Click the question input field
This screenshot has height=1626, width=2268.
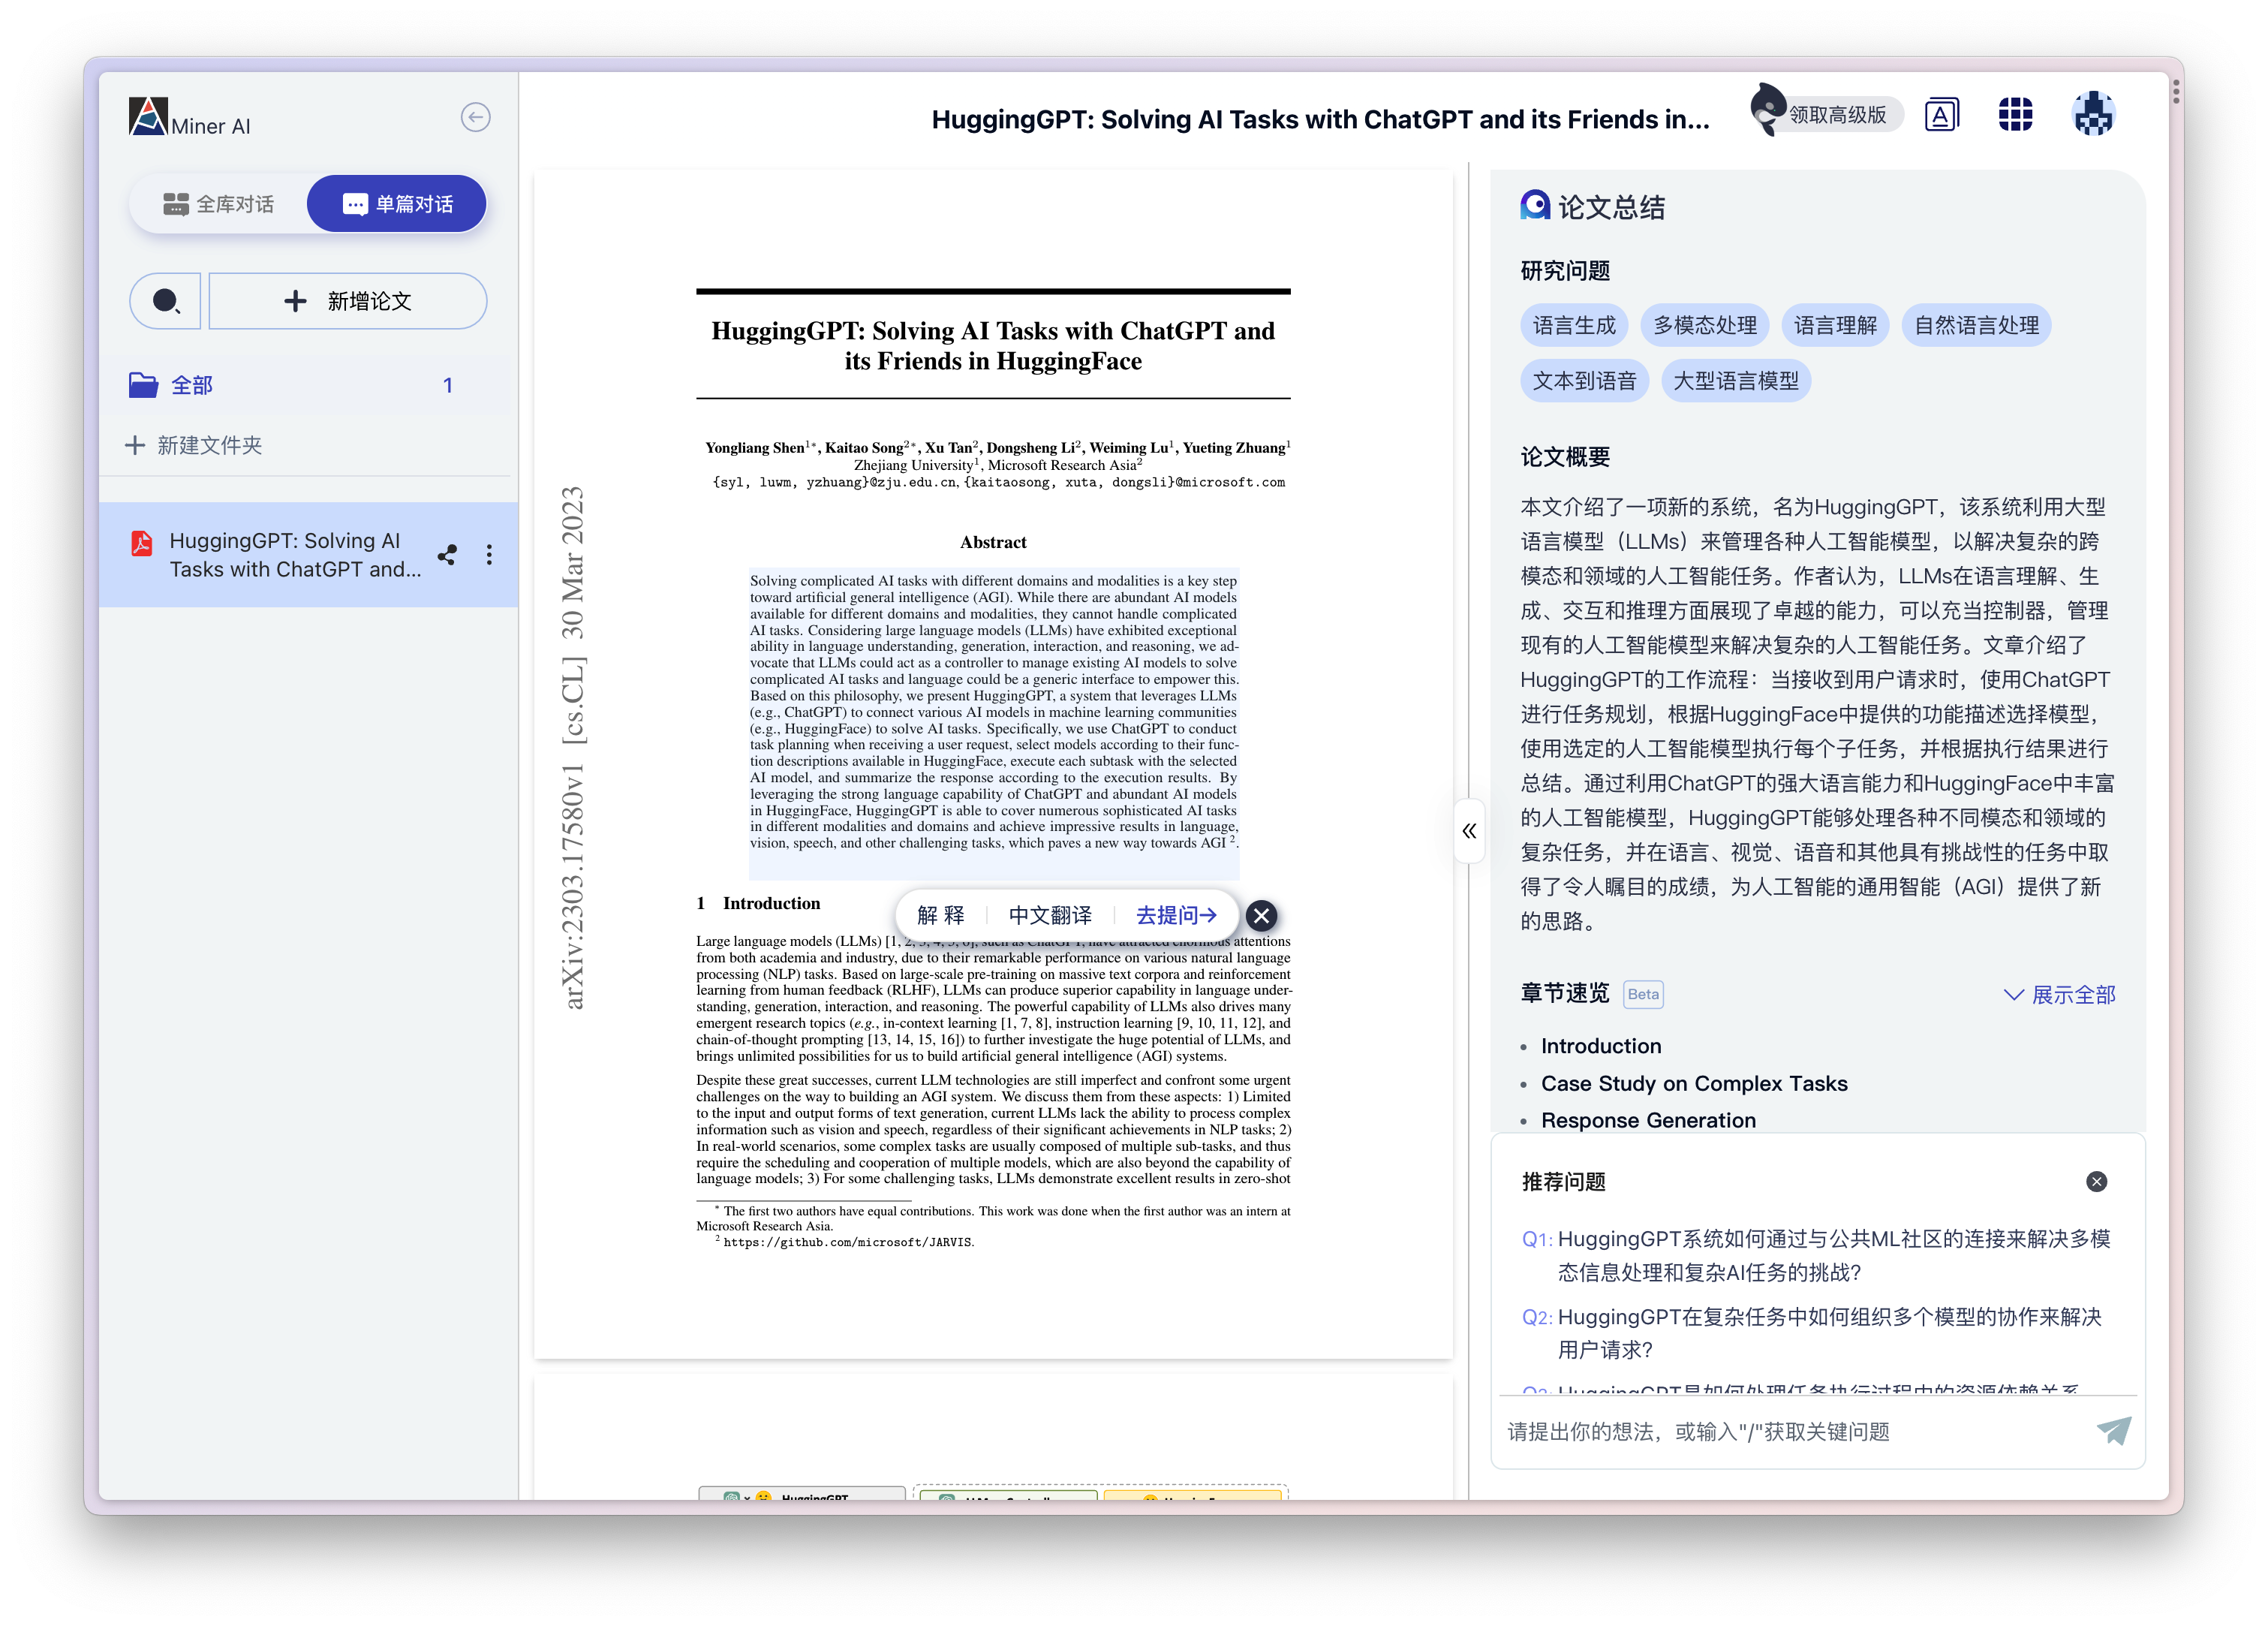(x=1790, y=1431)
